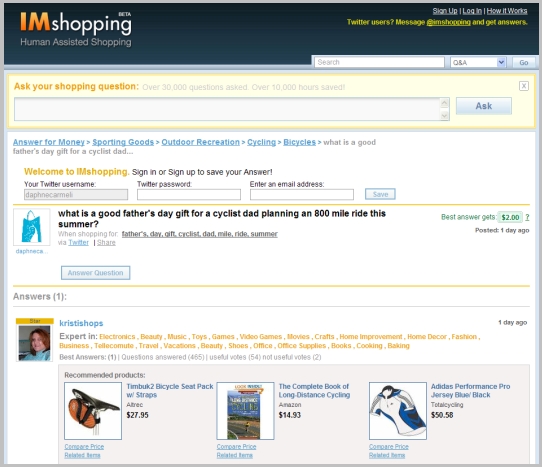Open the Cycling breadcrumb link
Viewport: 542px width, 467px height.
coord(261,142)
